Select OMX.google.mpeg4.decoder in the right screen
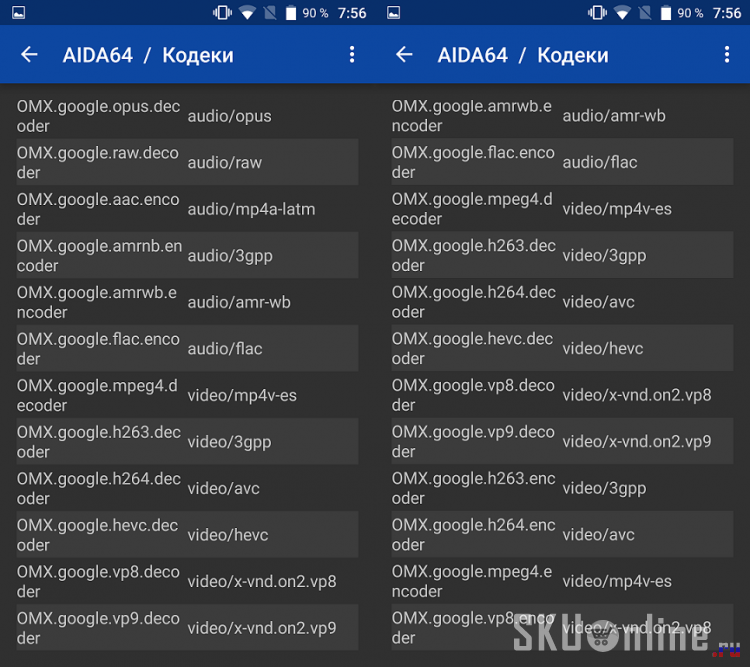The width and height of the screenshot is (750, 667). coord(562,208)
